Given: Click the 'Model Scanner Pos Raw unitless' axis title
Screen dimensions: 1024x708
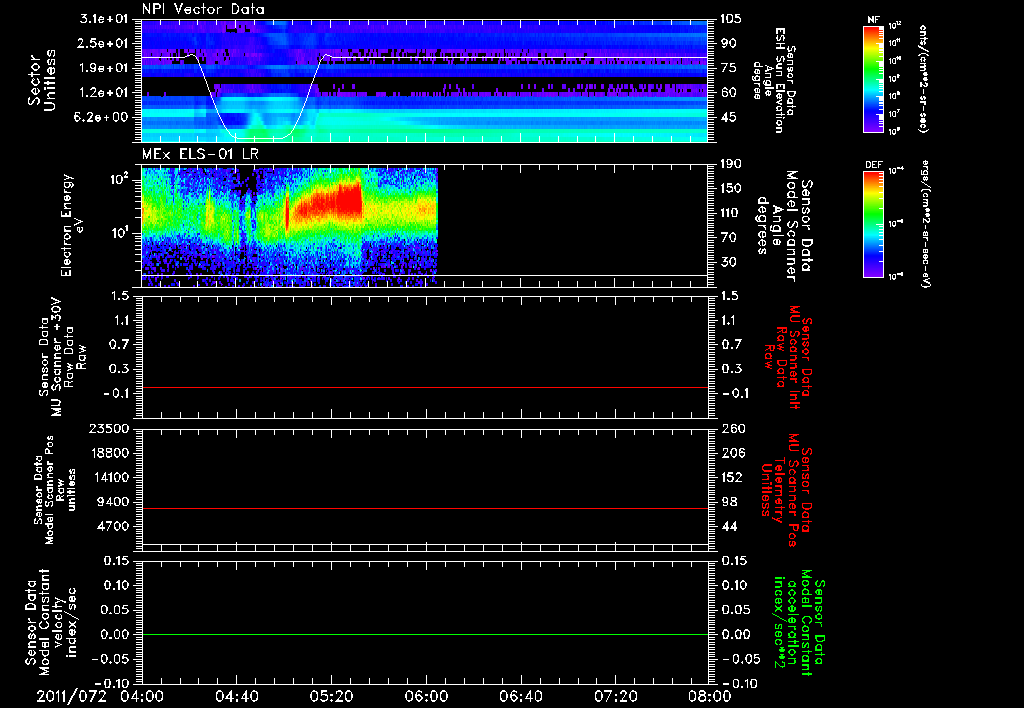Looking at the screenshot, I should (x=55, y=490).
